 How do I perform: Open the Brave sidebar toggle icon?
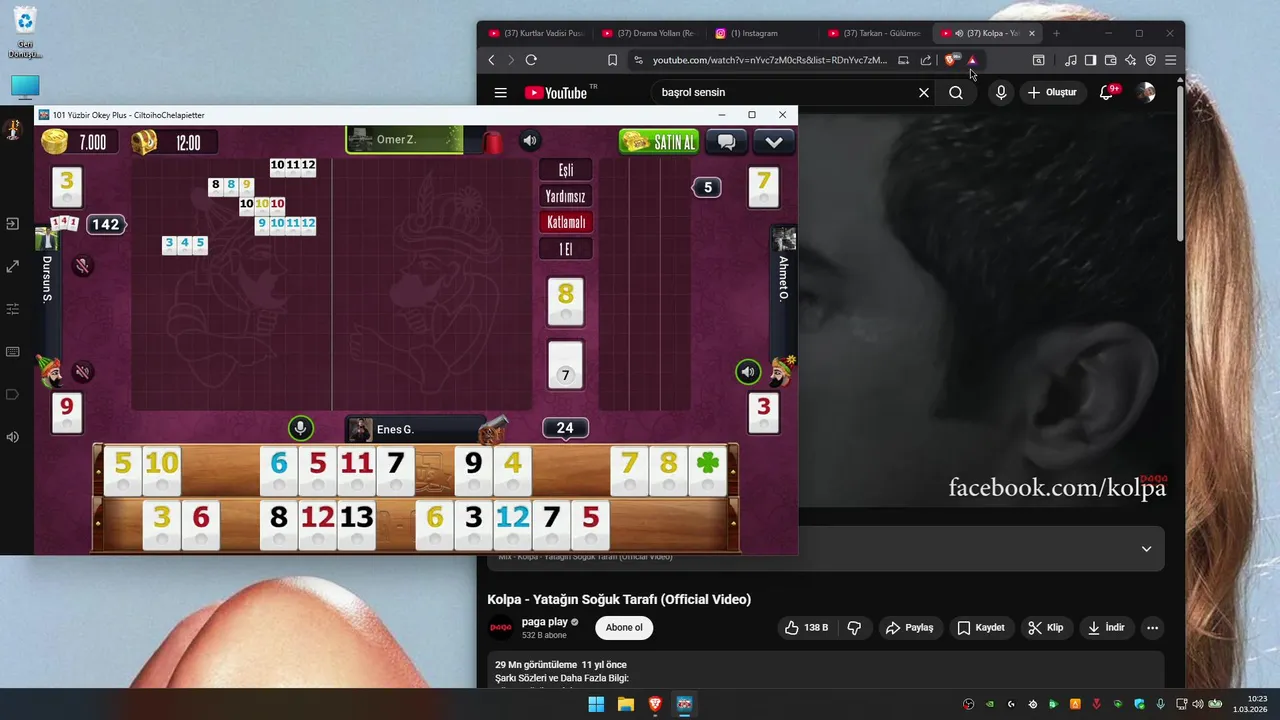pos(1090,60)
